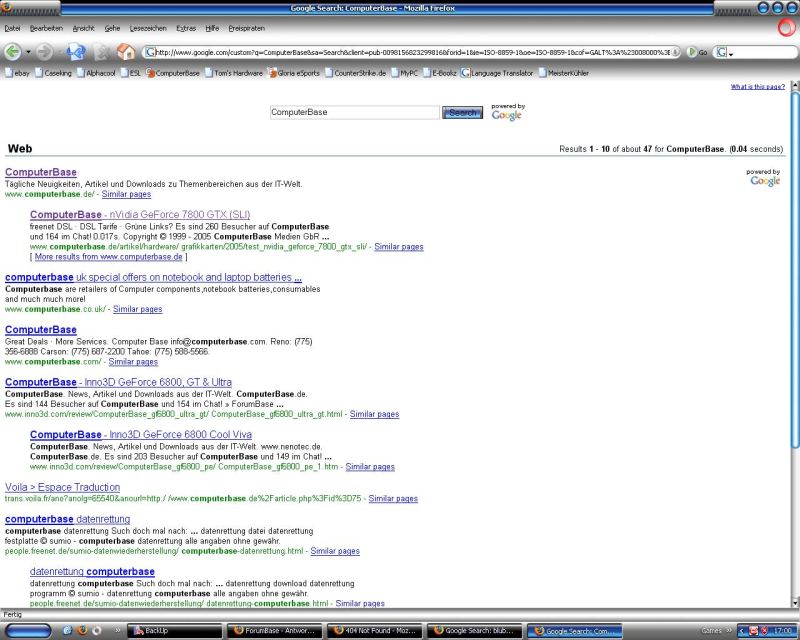Launch Firefox from the quick launch bar

pos(82,631)
